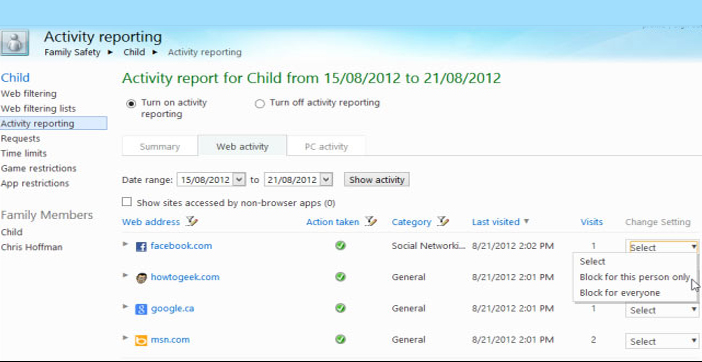Open Game restrictions in sidebar
Image resolution: width=702 pixels, height=362 pixels.
[39, 168]
